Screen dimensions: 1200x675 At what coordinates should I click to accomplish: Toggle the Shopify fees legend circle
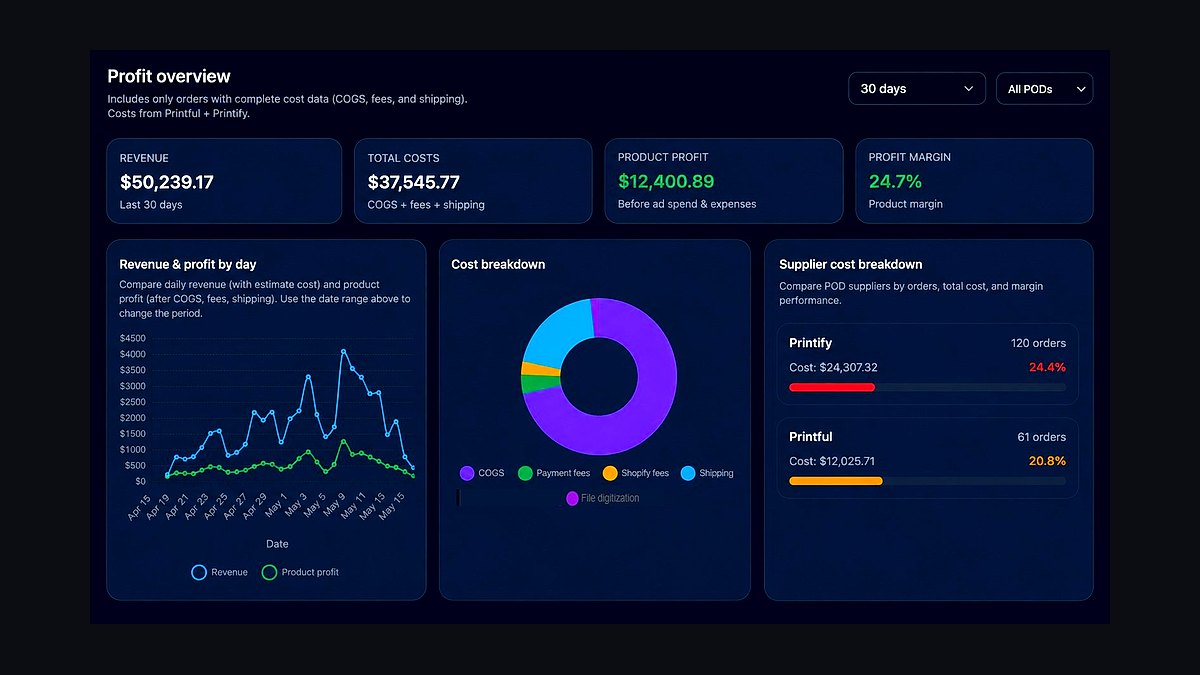(x=610, y=473)
